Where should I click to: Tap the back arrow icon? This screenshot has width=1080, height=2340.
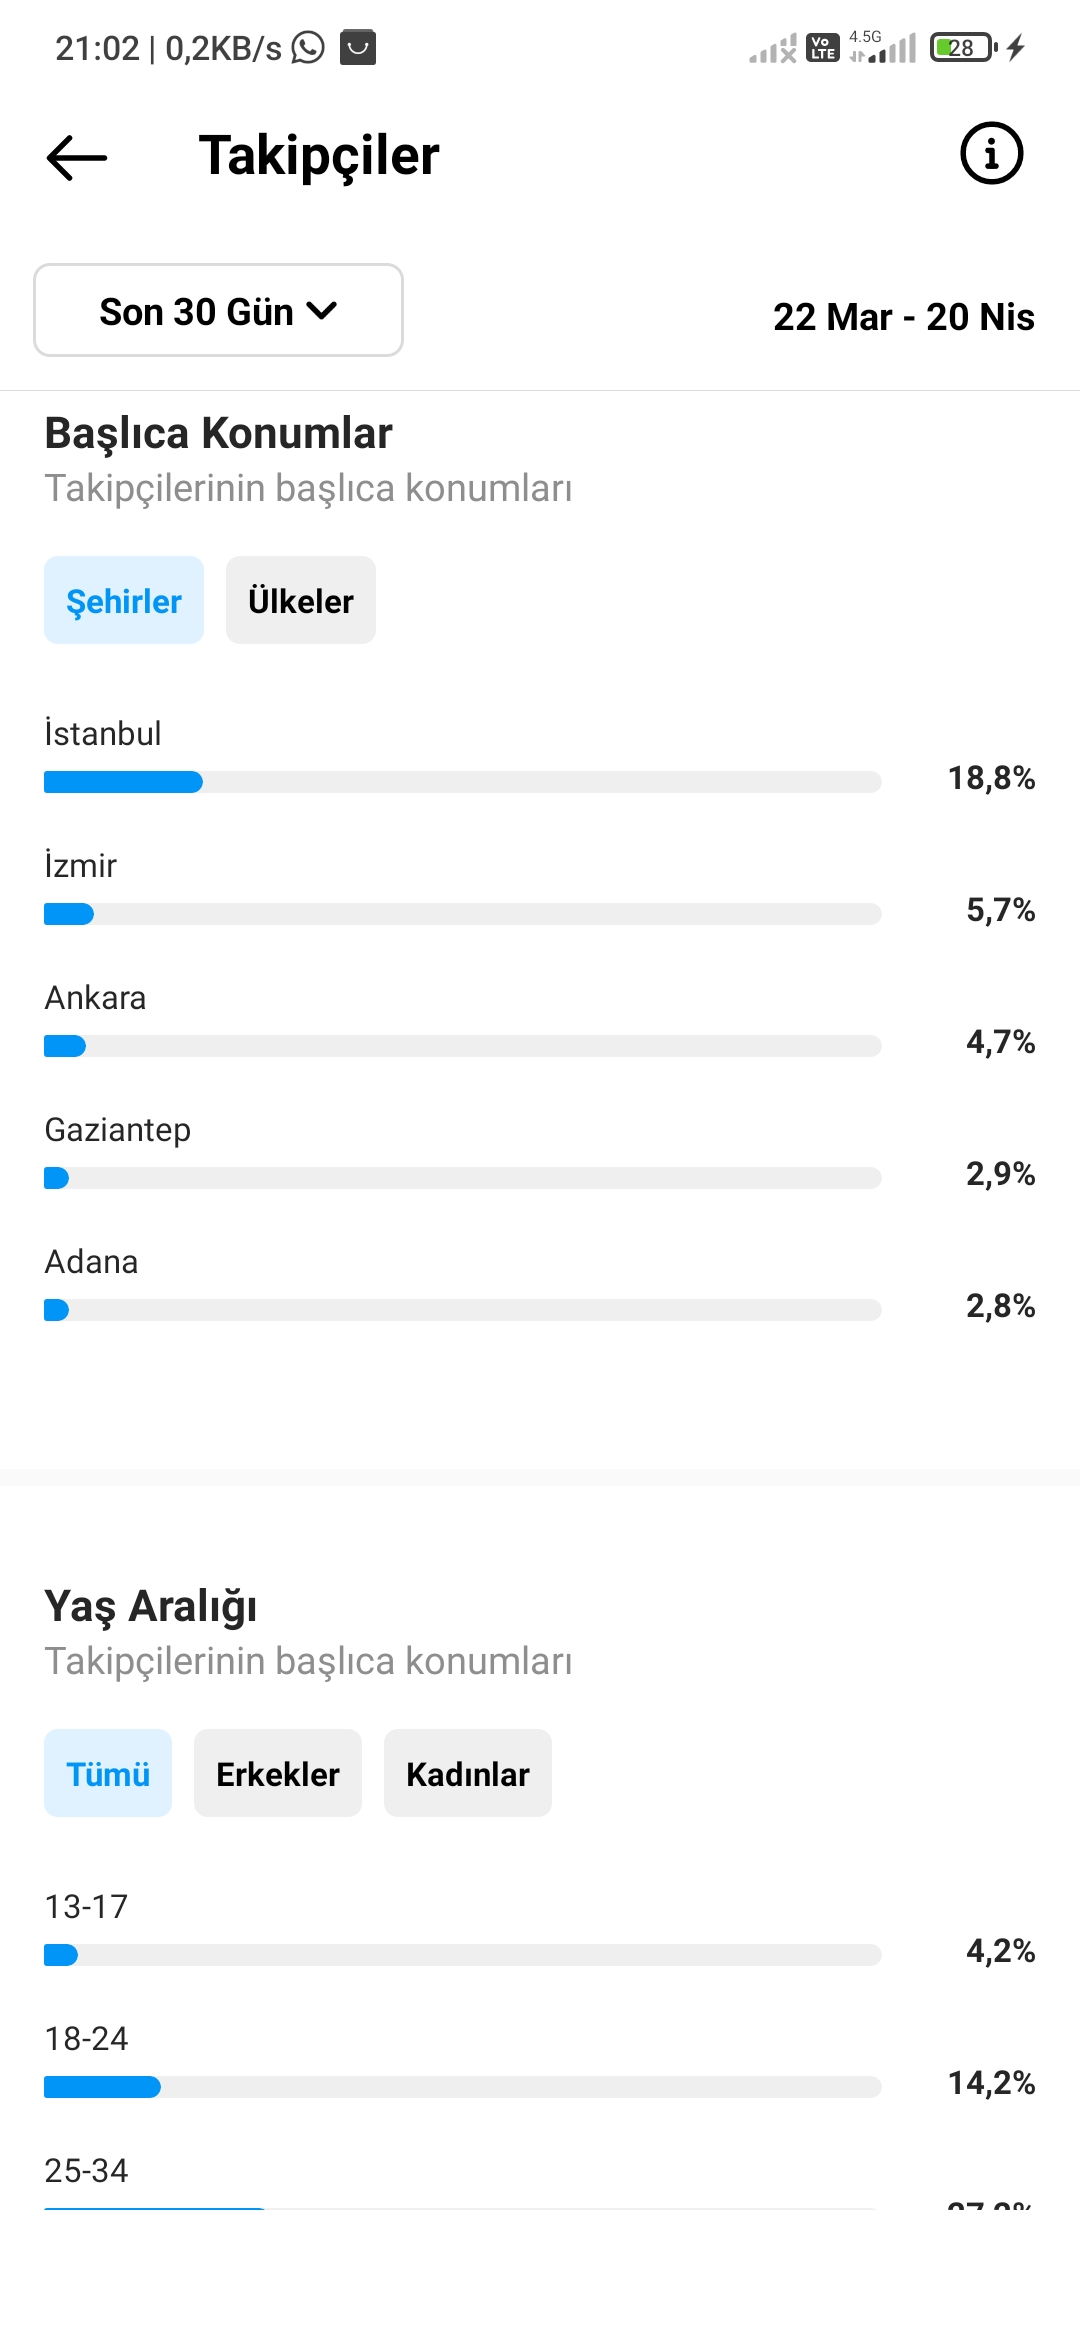click(77, 157)
